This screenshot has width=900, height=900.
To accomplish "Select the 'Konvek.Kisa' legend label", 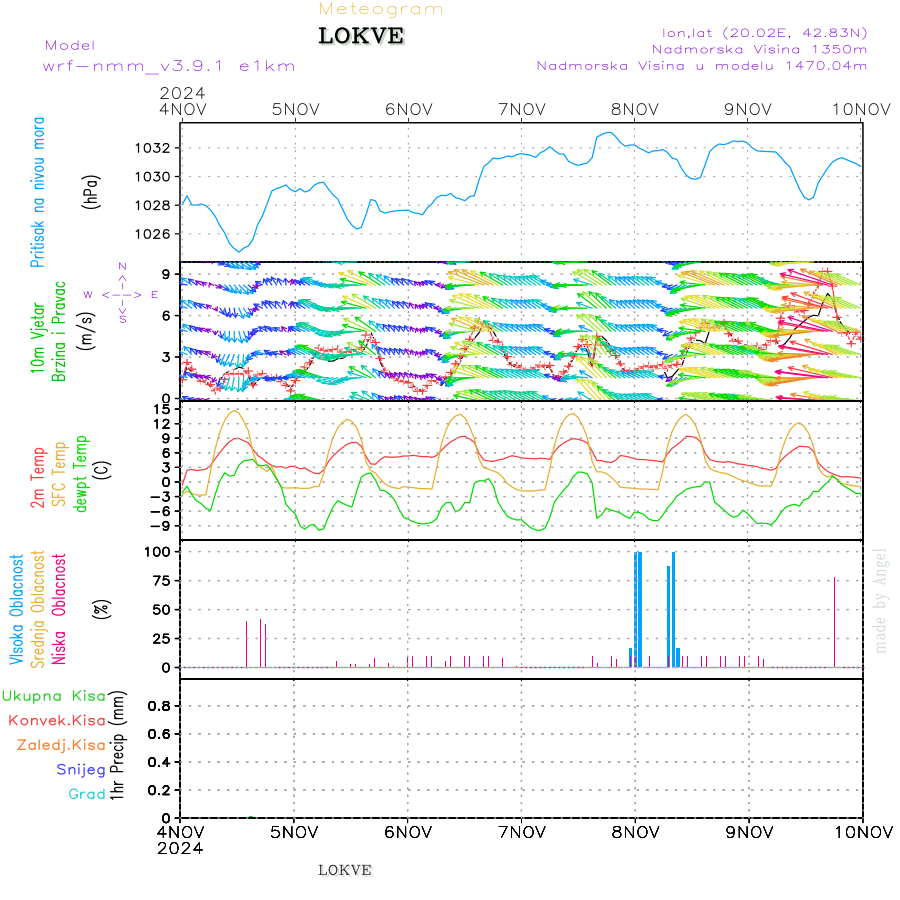I will [57, 720].
